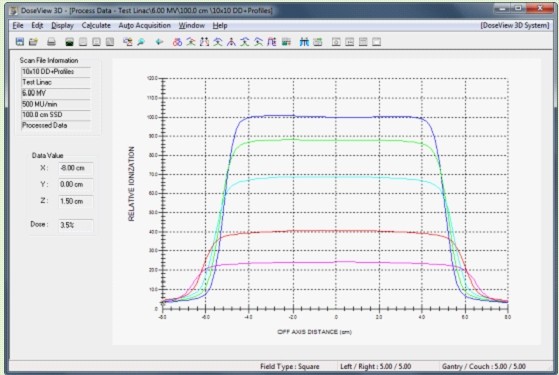Click the Z value field showing 1.50 cm

coord(76,201)
